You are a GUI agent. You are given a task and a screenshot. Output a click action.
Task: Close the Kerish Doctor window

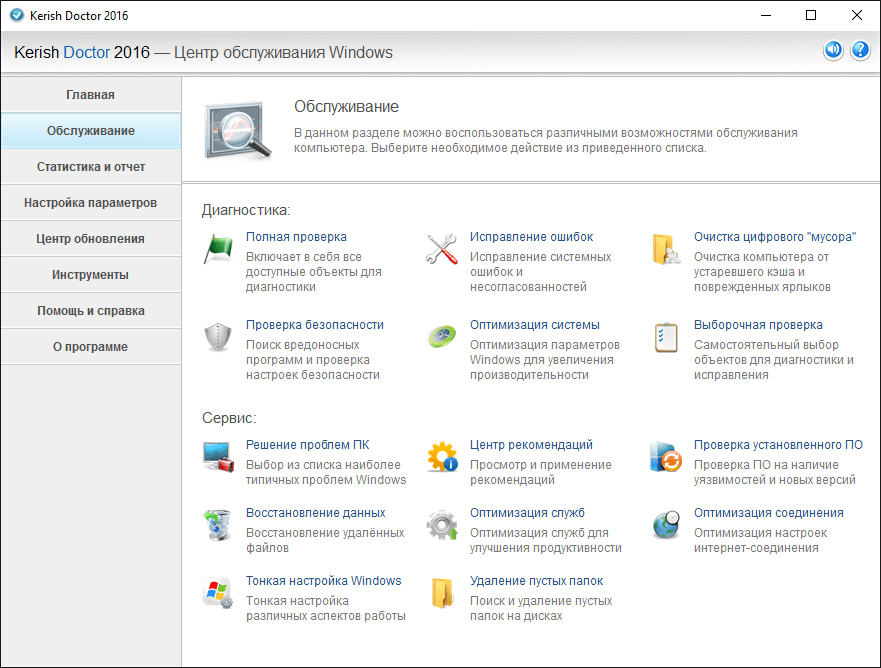point(857,15)
